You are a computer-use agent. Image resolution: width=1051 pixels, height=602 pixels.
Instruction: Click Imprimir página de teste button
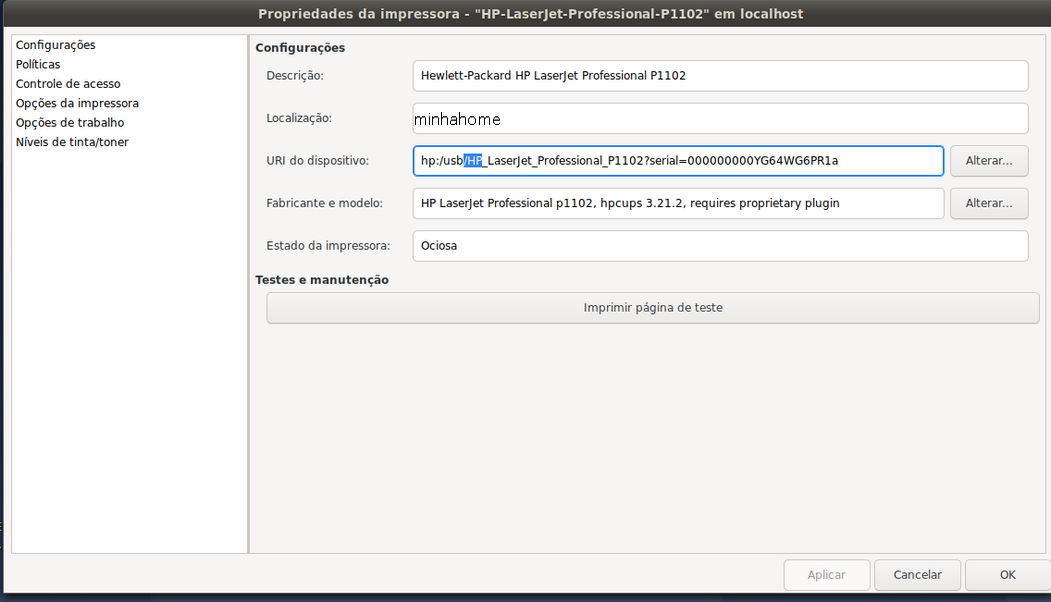coord(653,308)
